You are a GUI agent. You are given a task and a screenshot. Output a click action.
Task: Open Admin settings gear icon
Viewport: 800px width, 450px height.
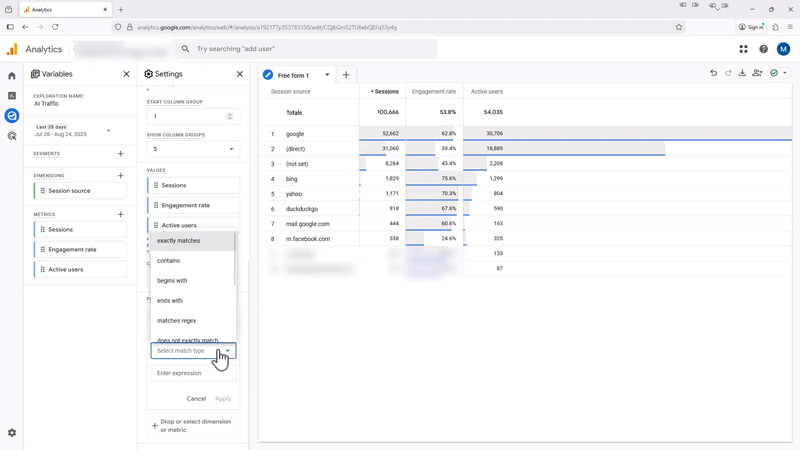click(12, 433)
